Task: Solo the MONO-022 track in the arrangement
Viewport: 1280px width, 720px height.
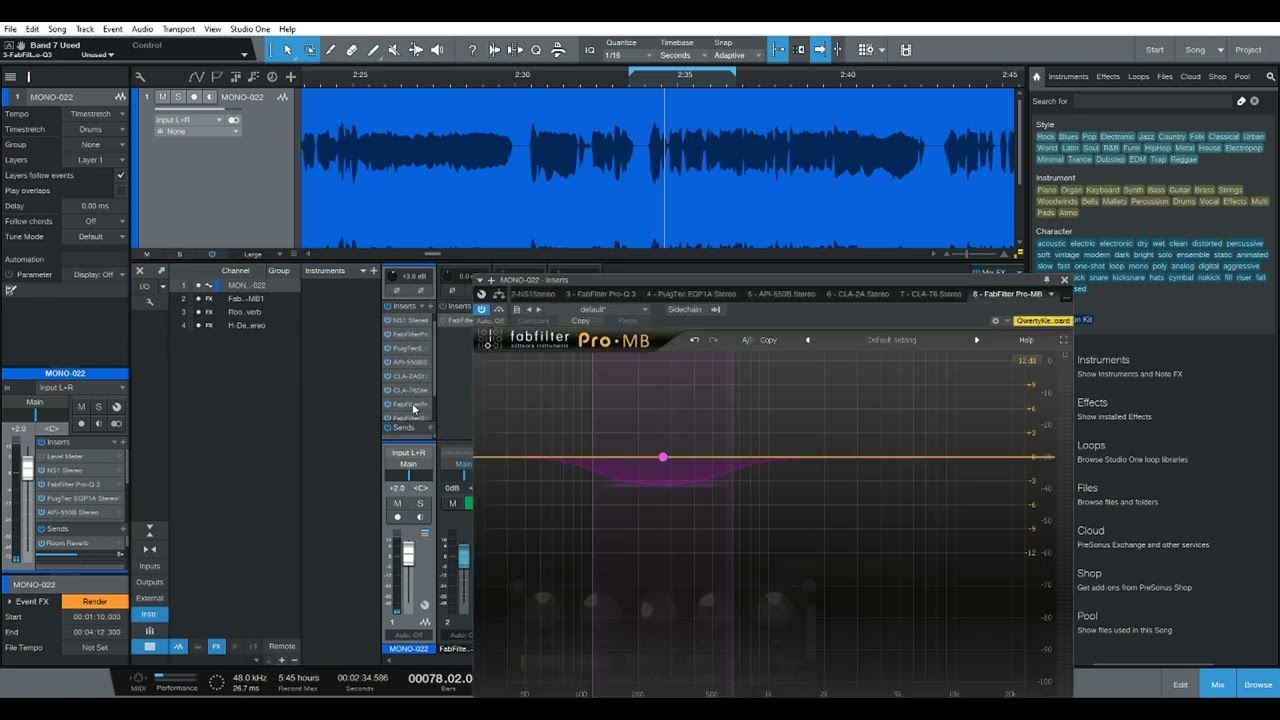Action: pos(178,97)
